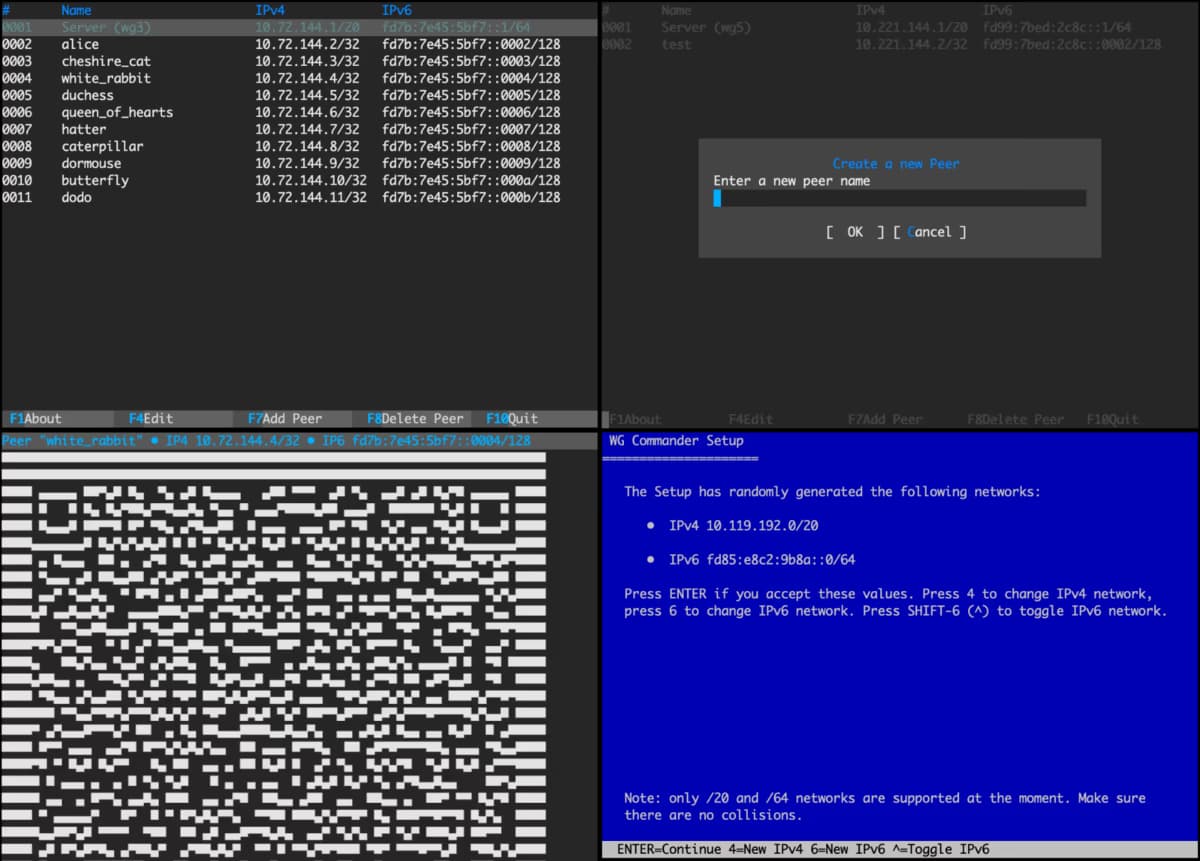
Task: Click F10 Quit in the top-left pane
Action: [x=512, y=419]
